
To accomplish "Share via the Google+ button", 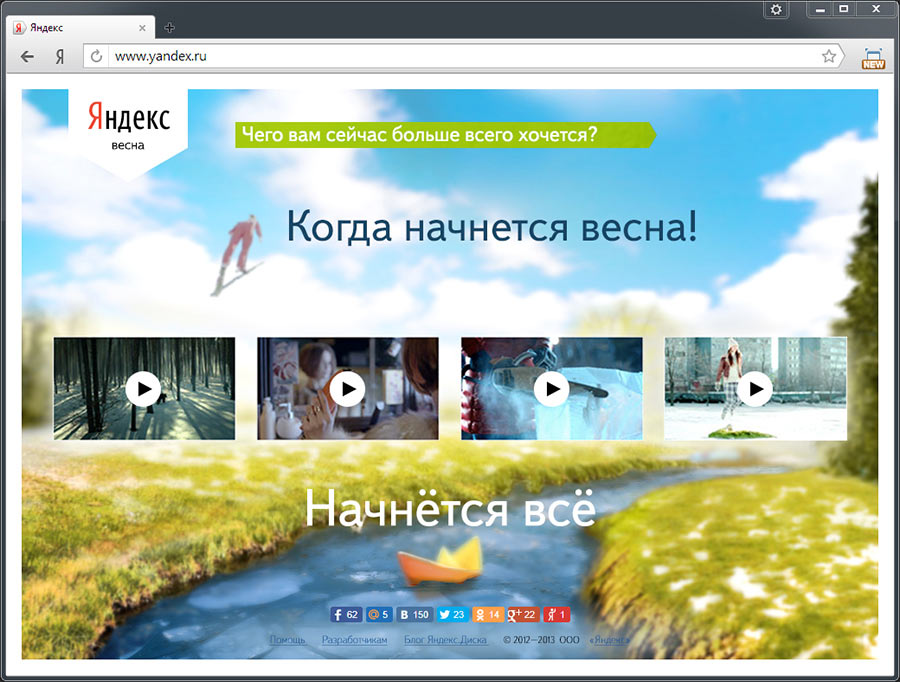I will coord(523,614).
